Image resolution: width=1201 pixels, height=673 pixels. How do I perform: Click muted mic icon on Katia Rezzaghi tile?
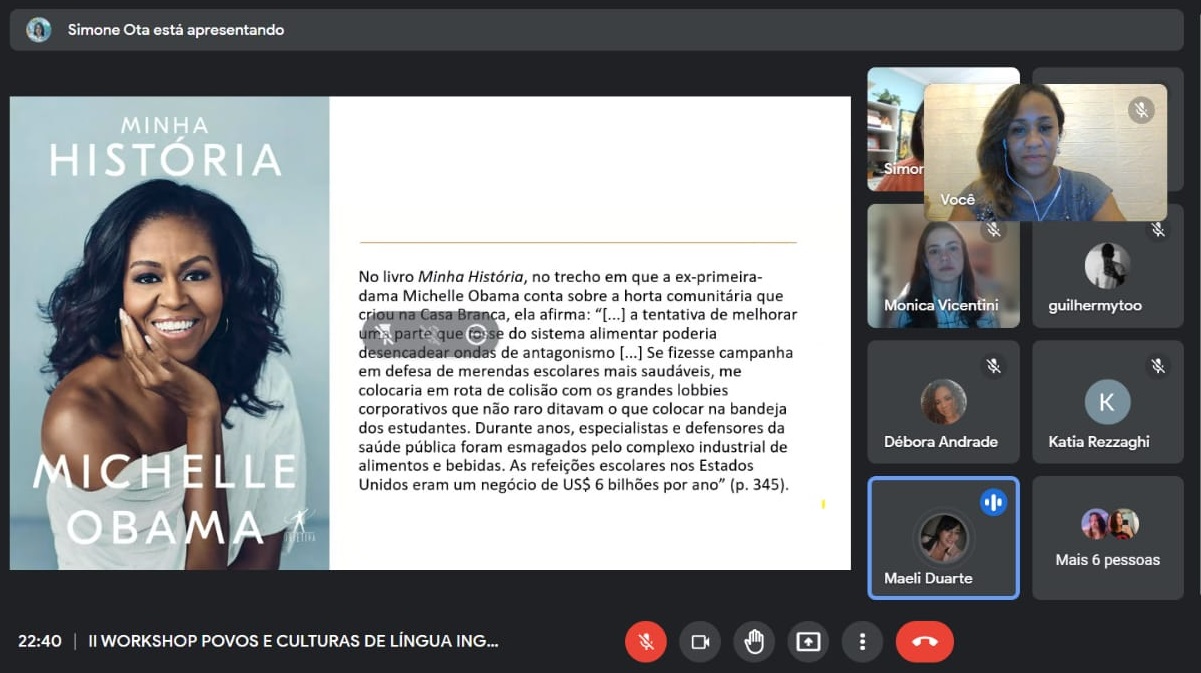pyautogui.click(x=1158, y=366)
